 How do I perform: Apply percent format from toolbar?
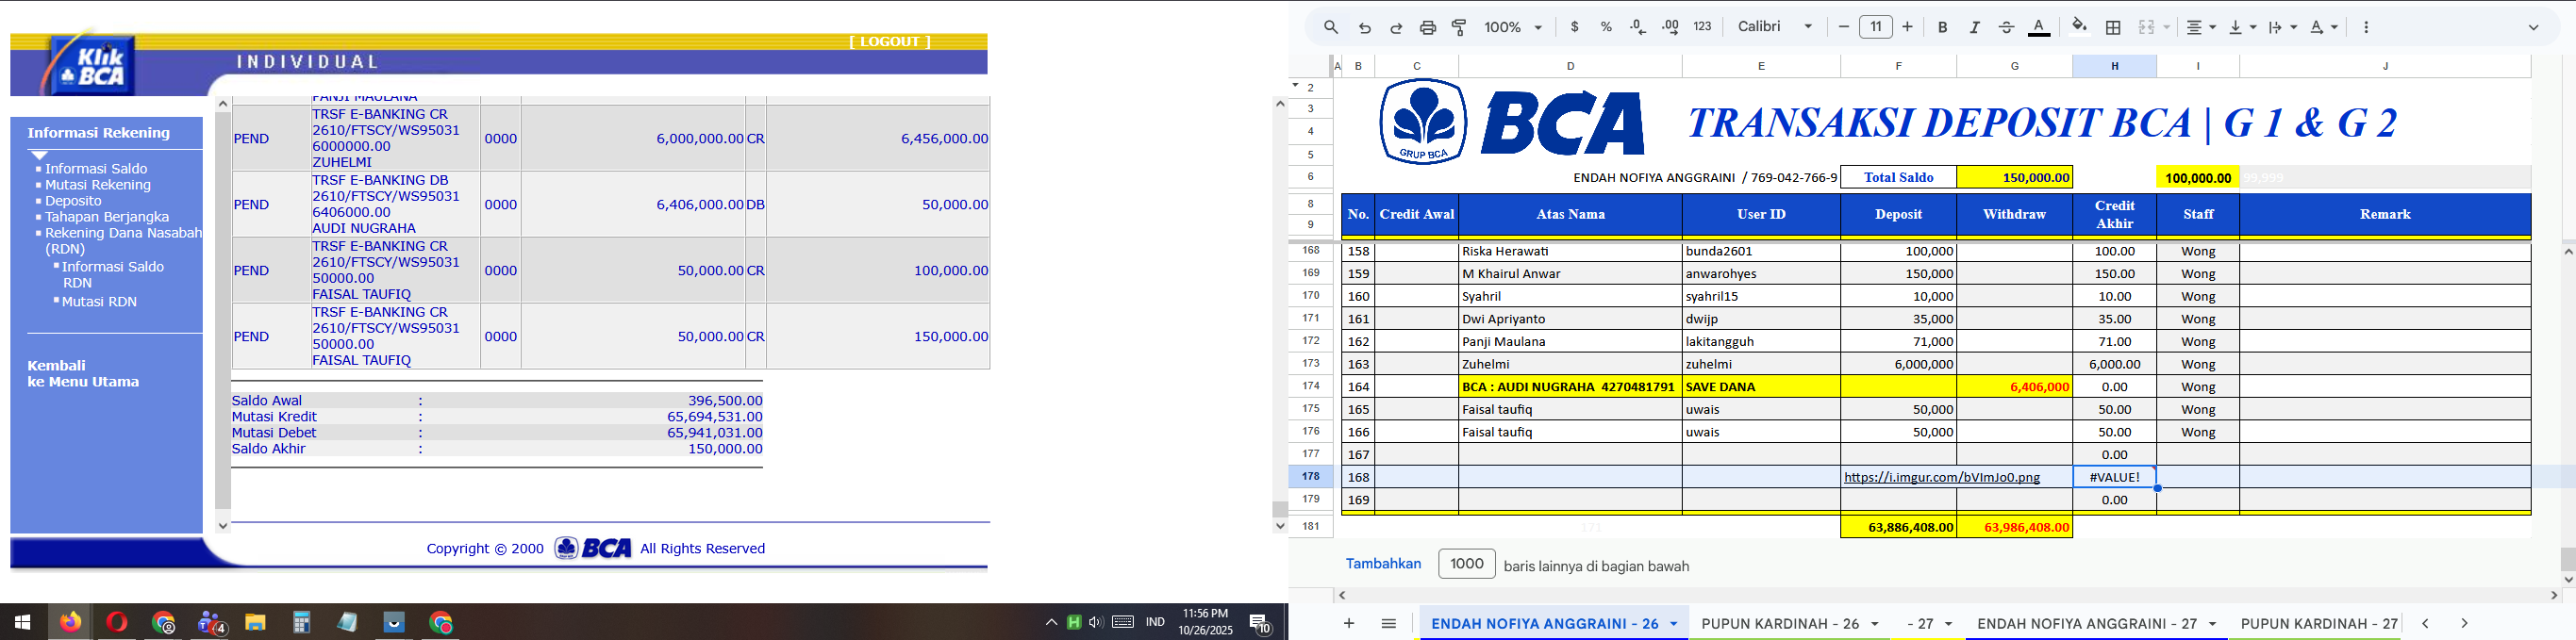click(1606, 27)
